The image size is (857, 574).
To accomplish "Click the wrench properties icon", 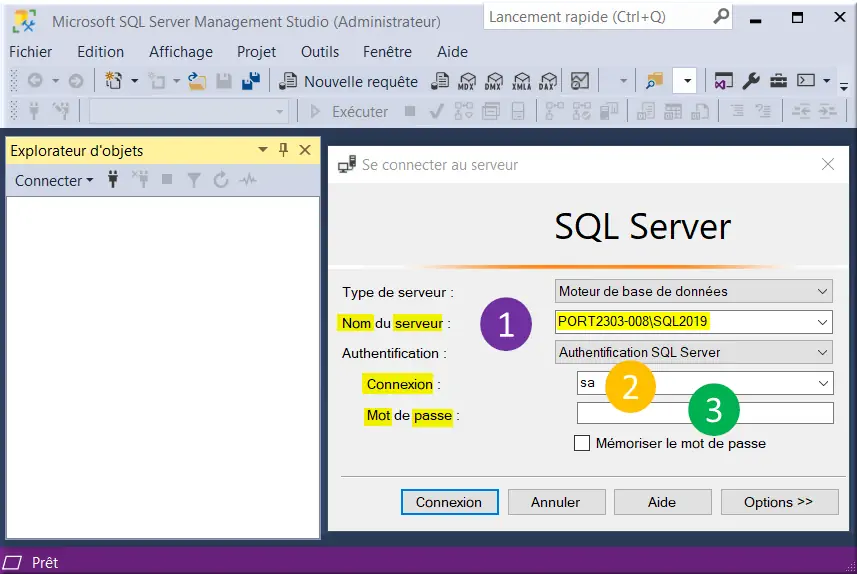I will click(x=751, y=81).
